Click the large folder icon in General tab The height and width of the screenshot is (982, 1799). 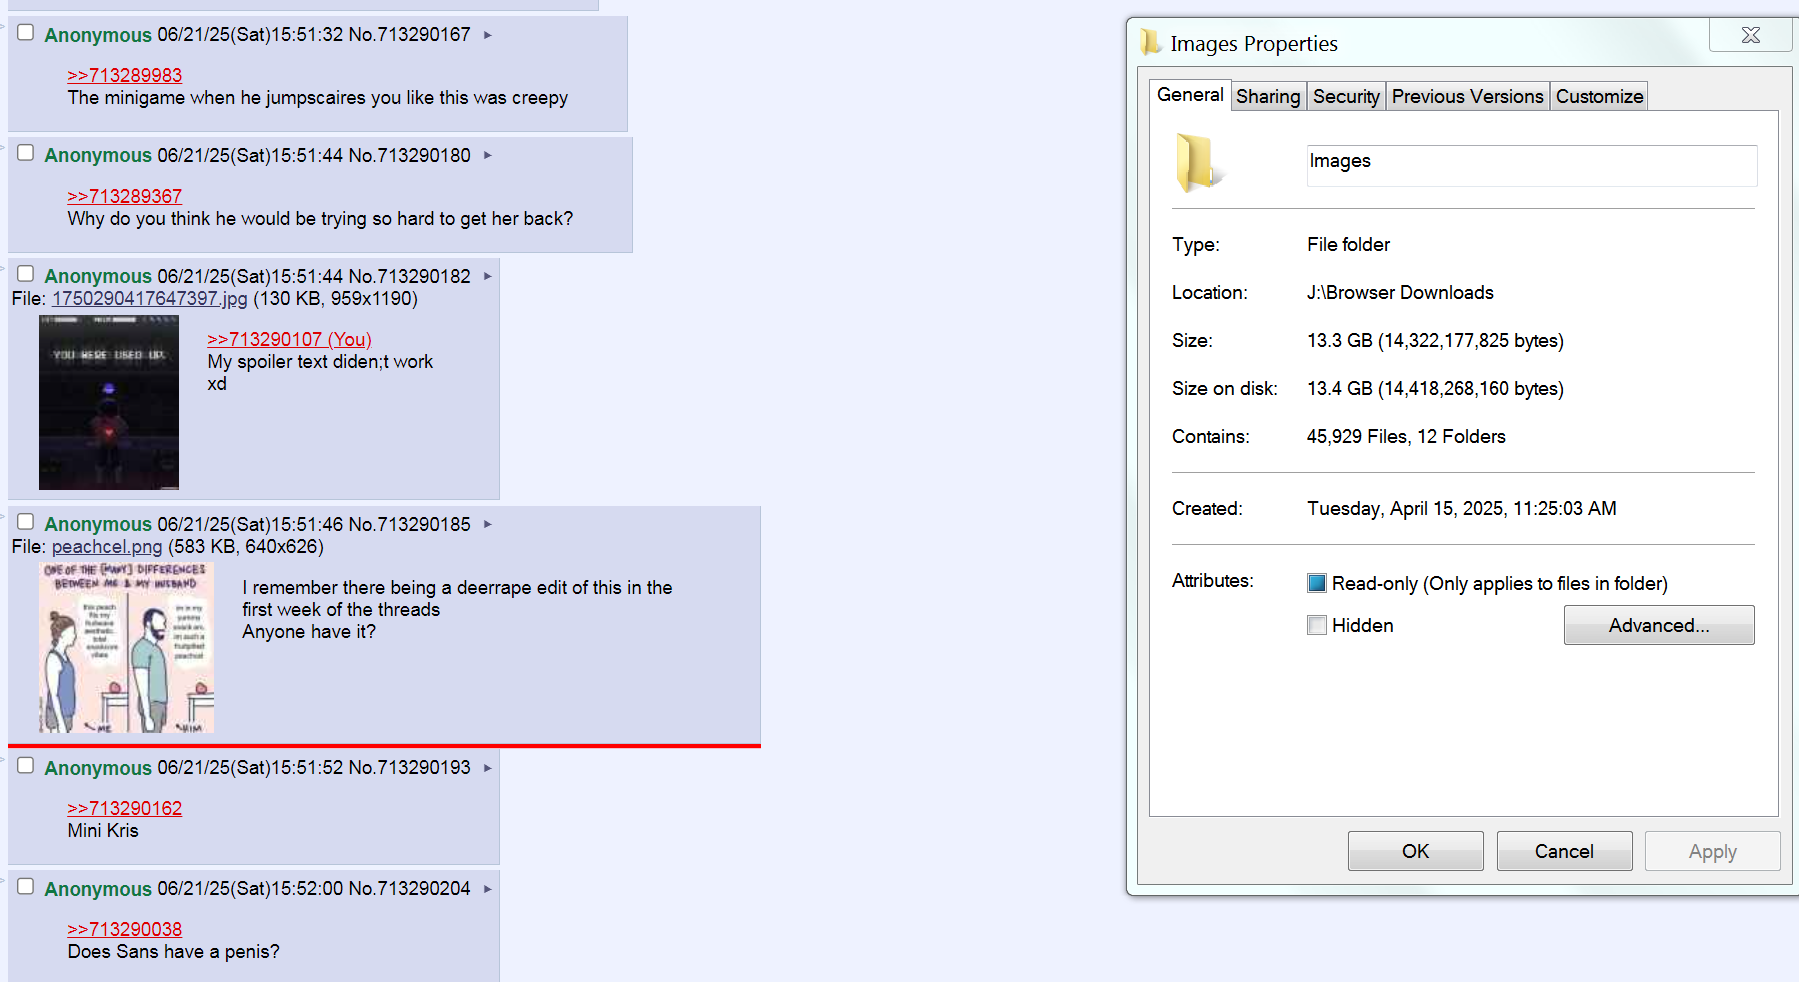(x=1198, y=162)
